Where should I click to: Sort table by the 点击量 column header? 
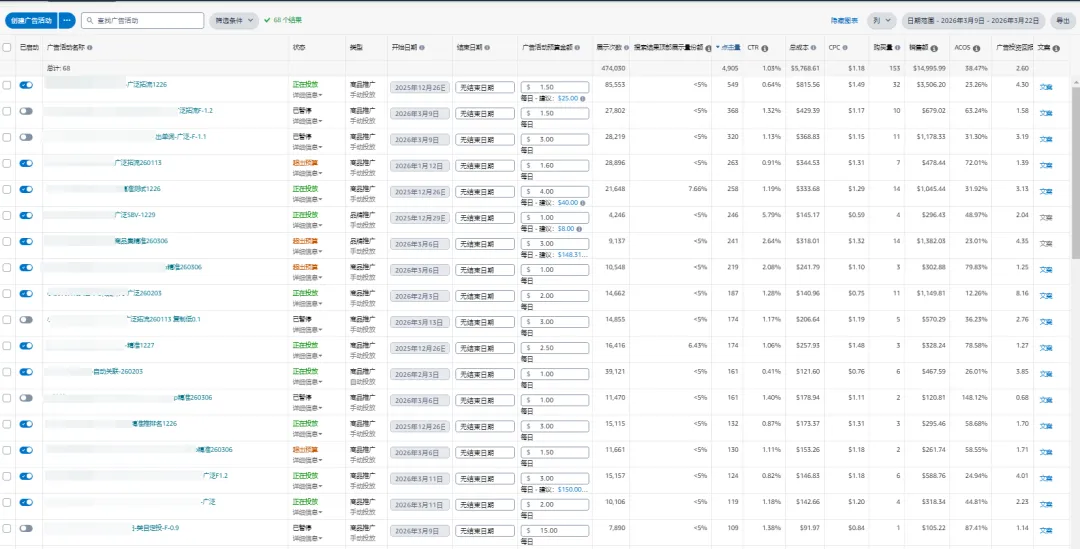[x=729, y=47]
